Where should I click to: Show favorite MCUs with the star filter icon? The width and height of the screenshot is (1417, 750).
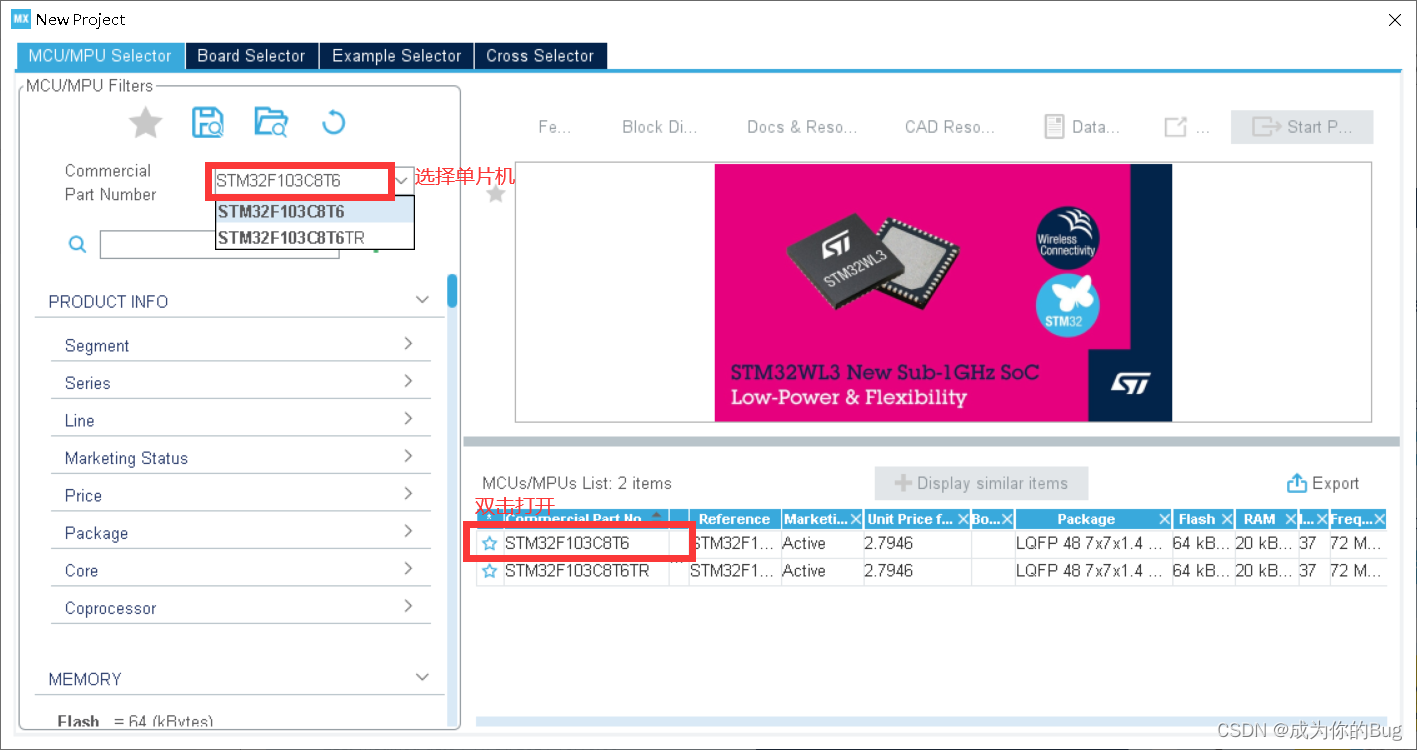coord(146,123)
